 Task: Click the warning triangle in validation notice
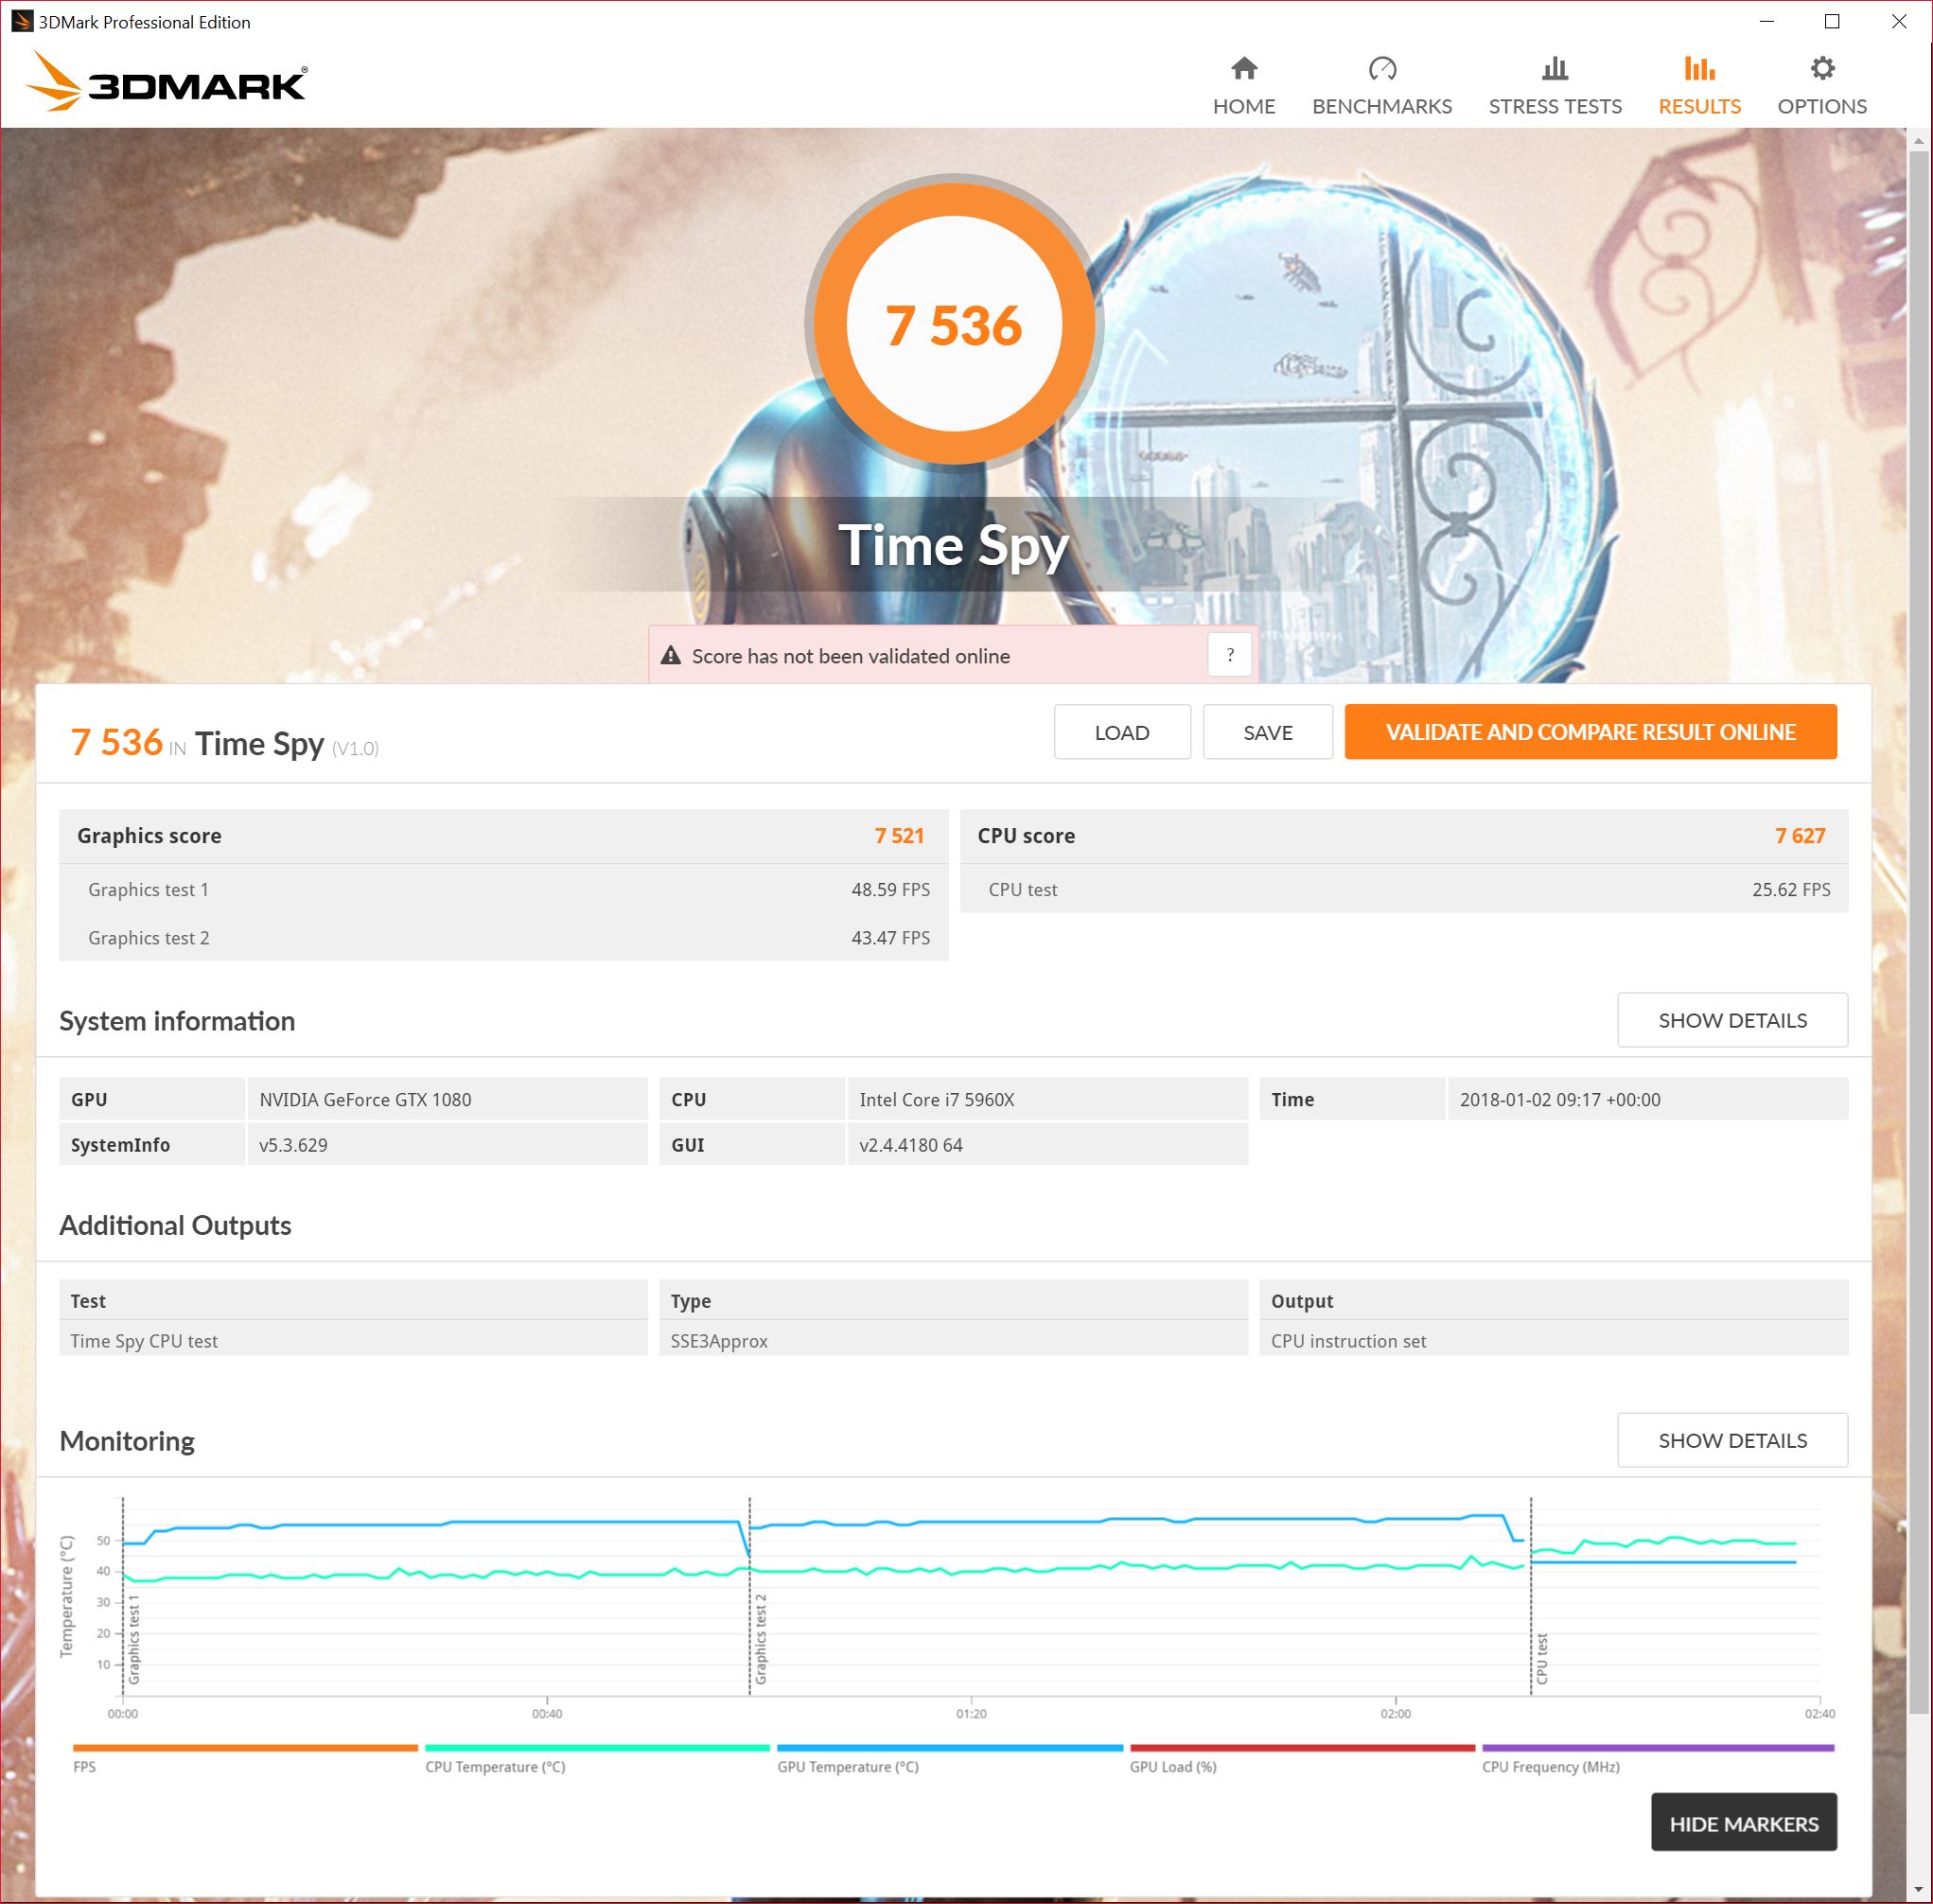pos(671,656)
